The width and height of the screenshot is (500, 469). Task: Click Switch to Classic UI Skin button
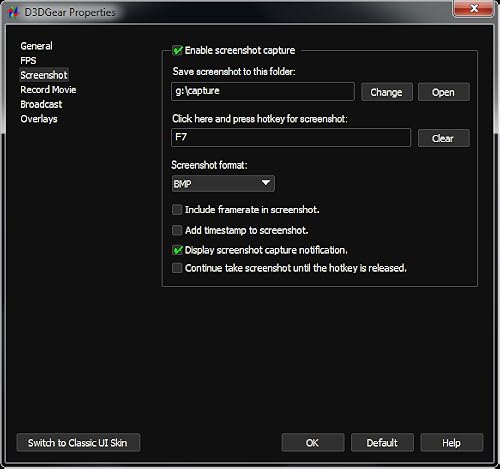coord(78,443)
